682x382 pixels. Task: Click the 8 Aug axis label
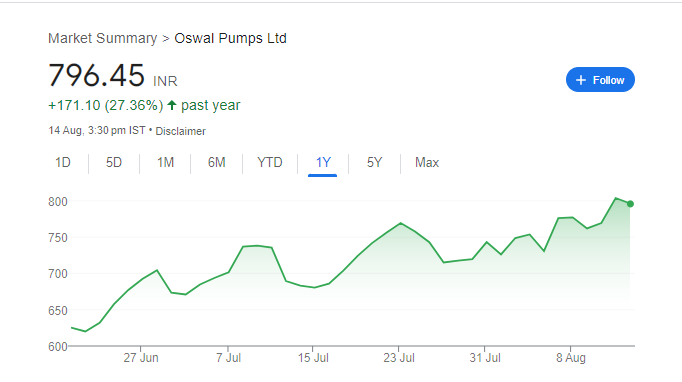coord(571,358)
